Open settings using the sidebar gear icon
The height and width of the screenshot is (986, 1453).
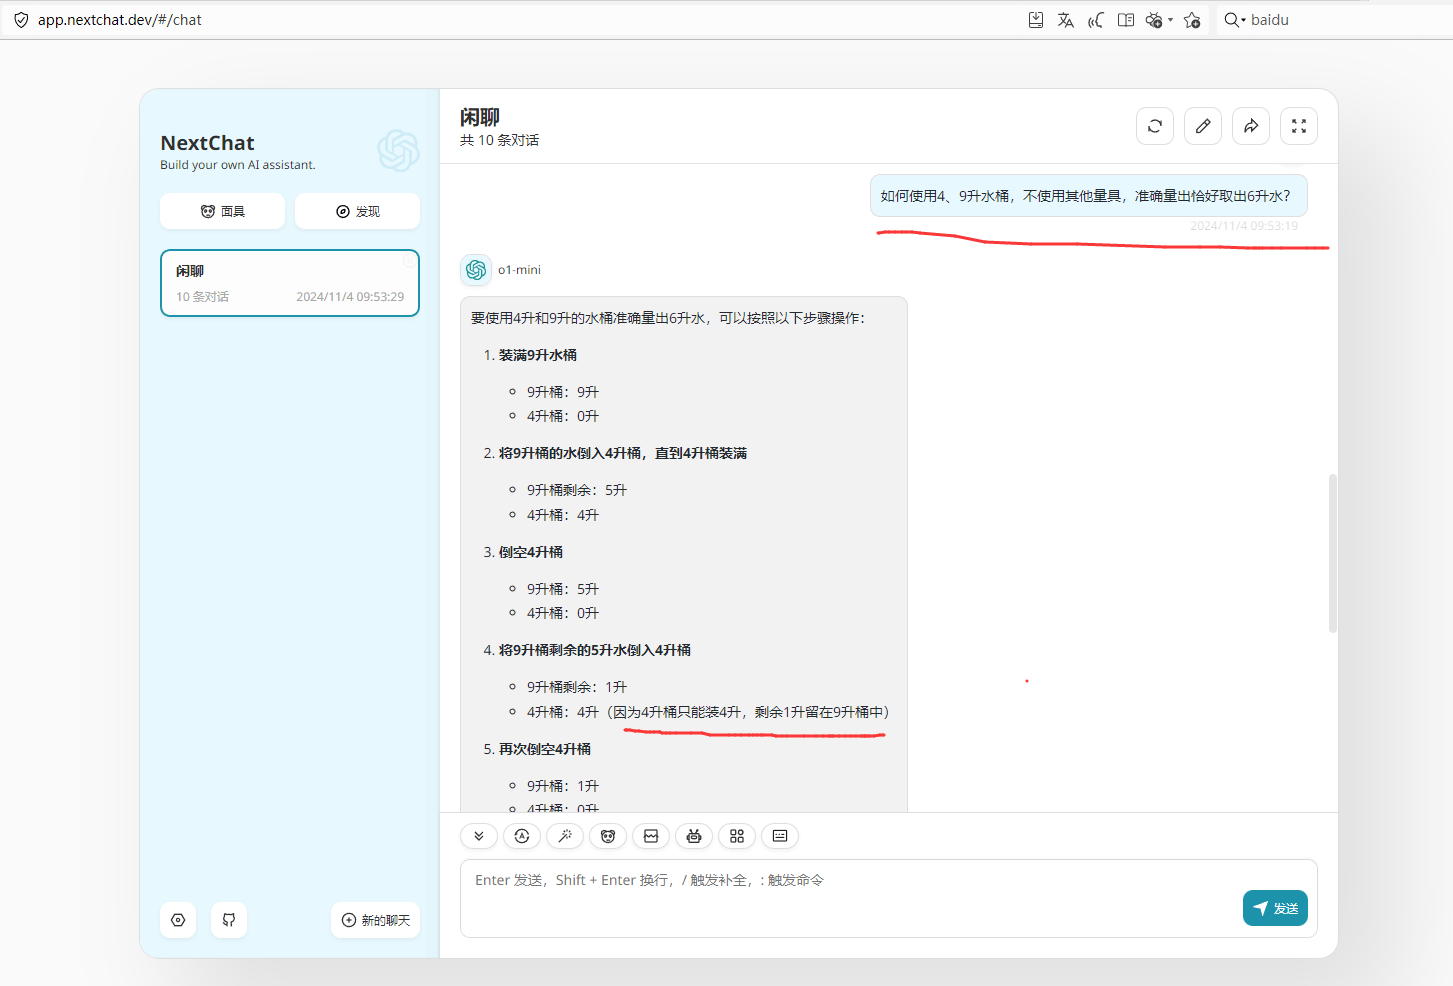coord(178,920)
